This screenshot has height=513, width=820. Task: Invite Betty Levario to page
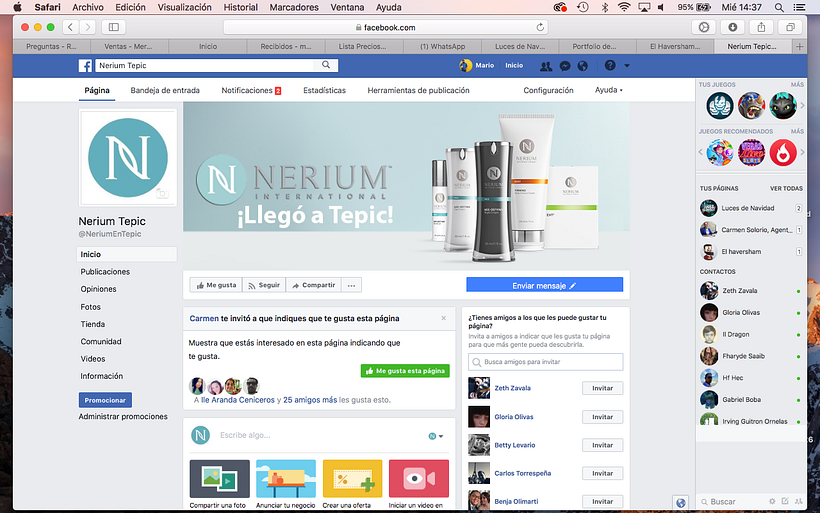coord(602,445)
